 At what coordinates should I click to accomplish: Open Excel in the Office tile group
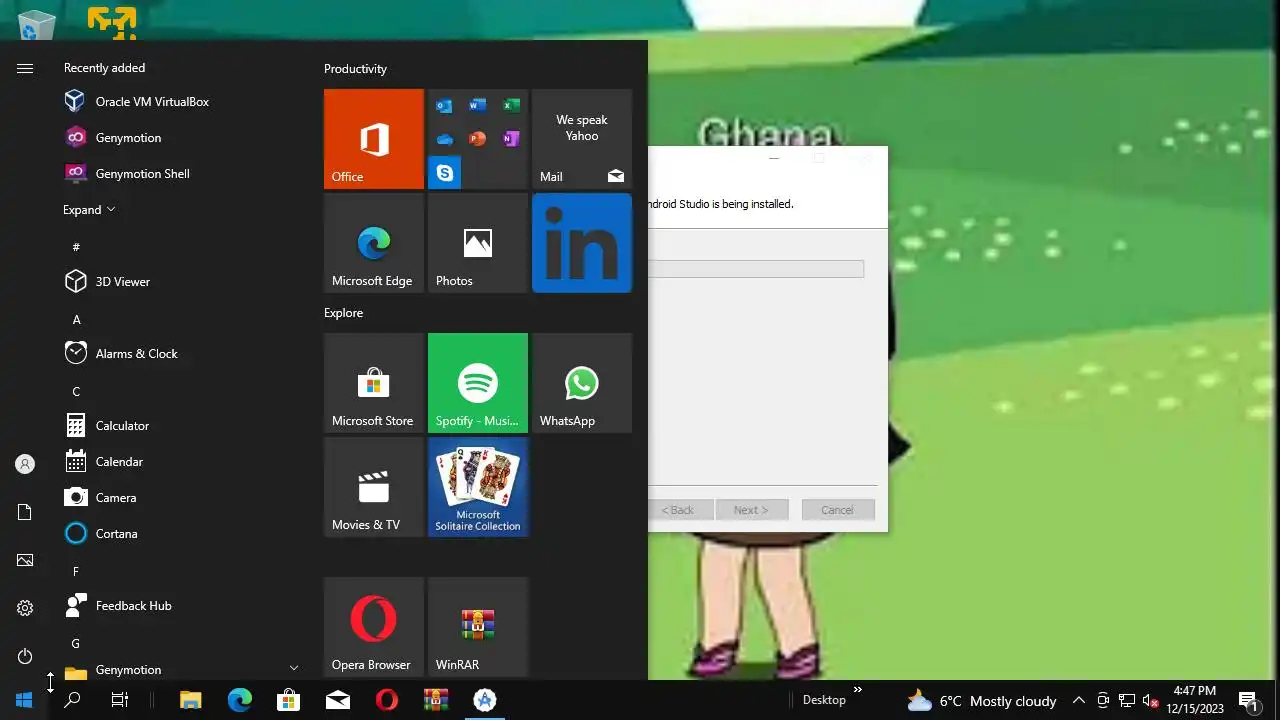511,106
